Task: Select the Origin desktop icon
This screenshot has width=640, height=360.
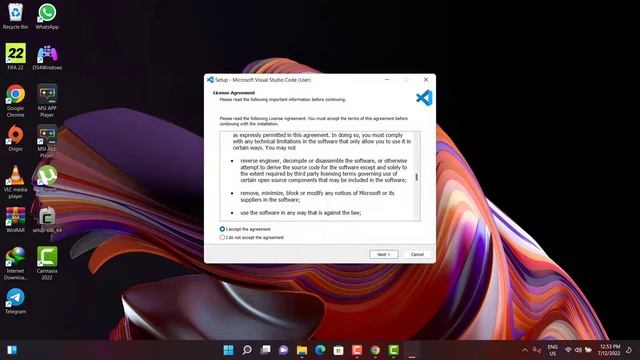Action: [x=15, y=138]
